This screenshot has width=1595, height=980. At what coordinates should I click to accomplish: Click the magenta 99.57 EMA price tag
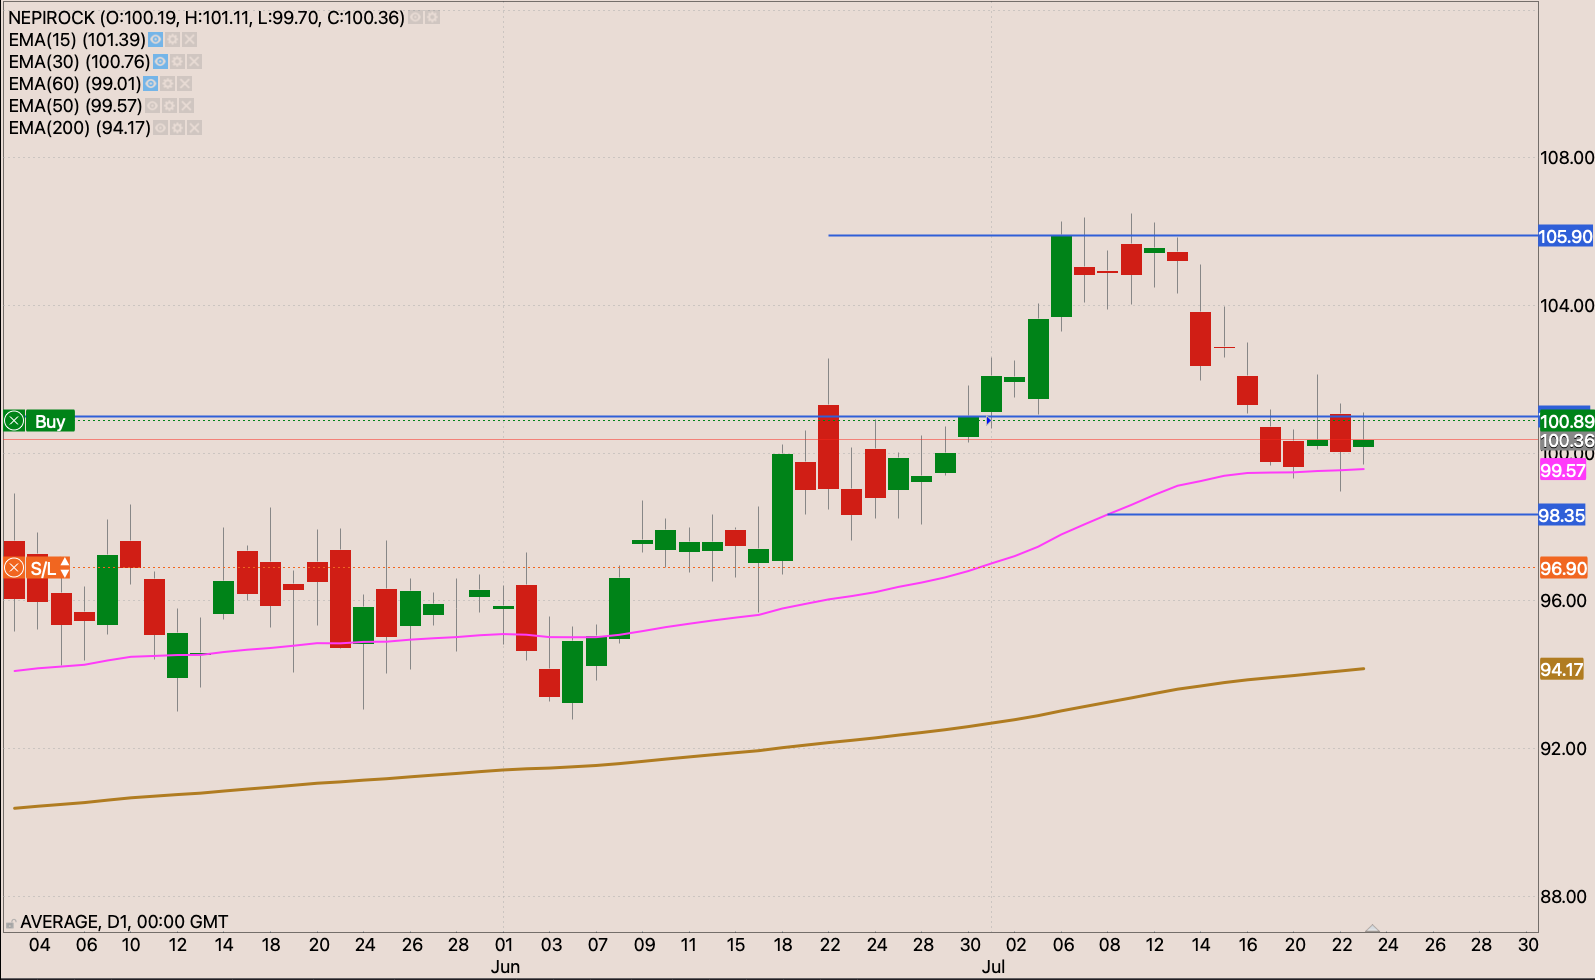[x=1562, y=471]
